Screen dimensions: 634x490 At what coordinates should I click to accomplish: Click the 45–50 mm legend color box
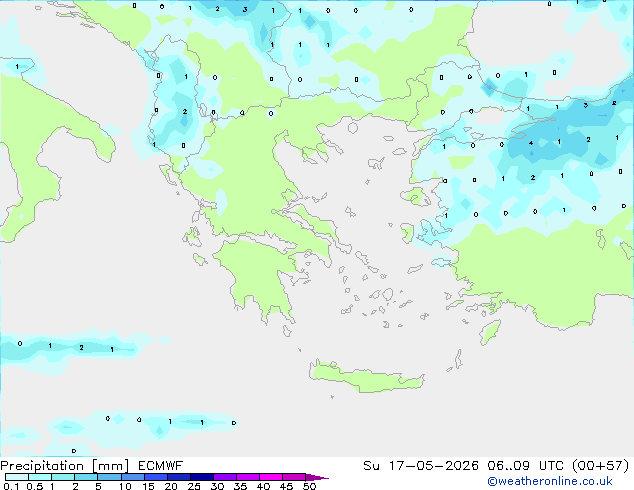pos(294,477)
